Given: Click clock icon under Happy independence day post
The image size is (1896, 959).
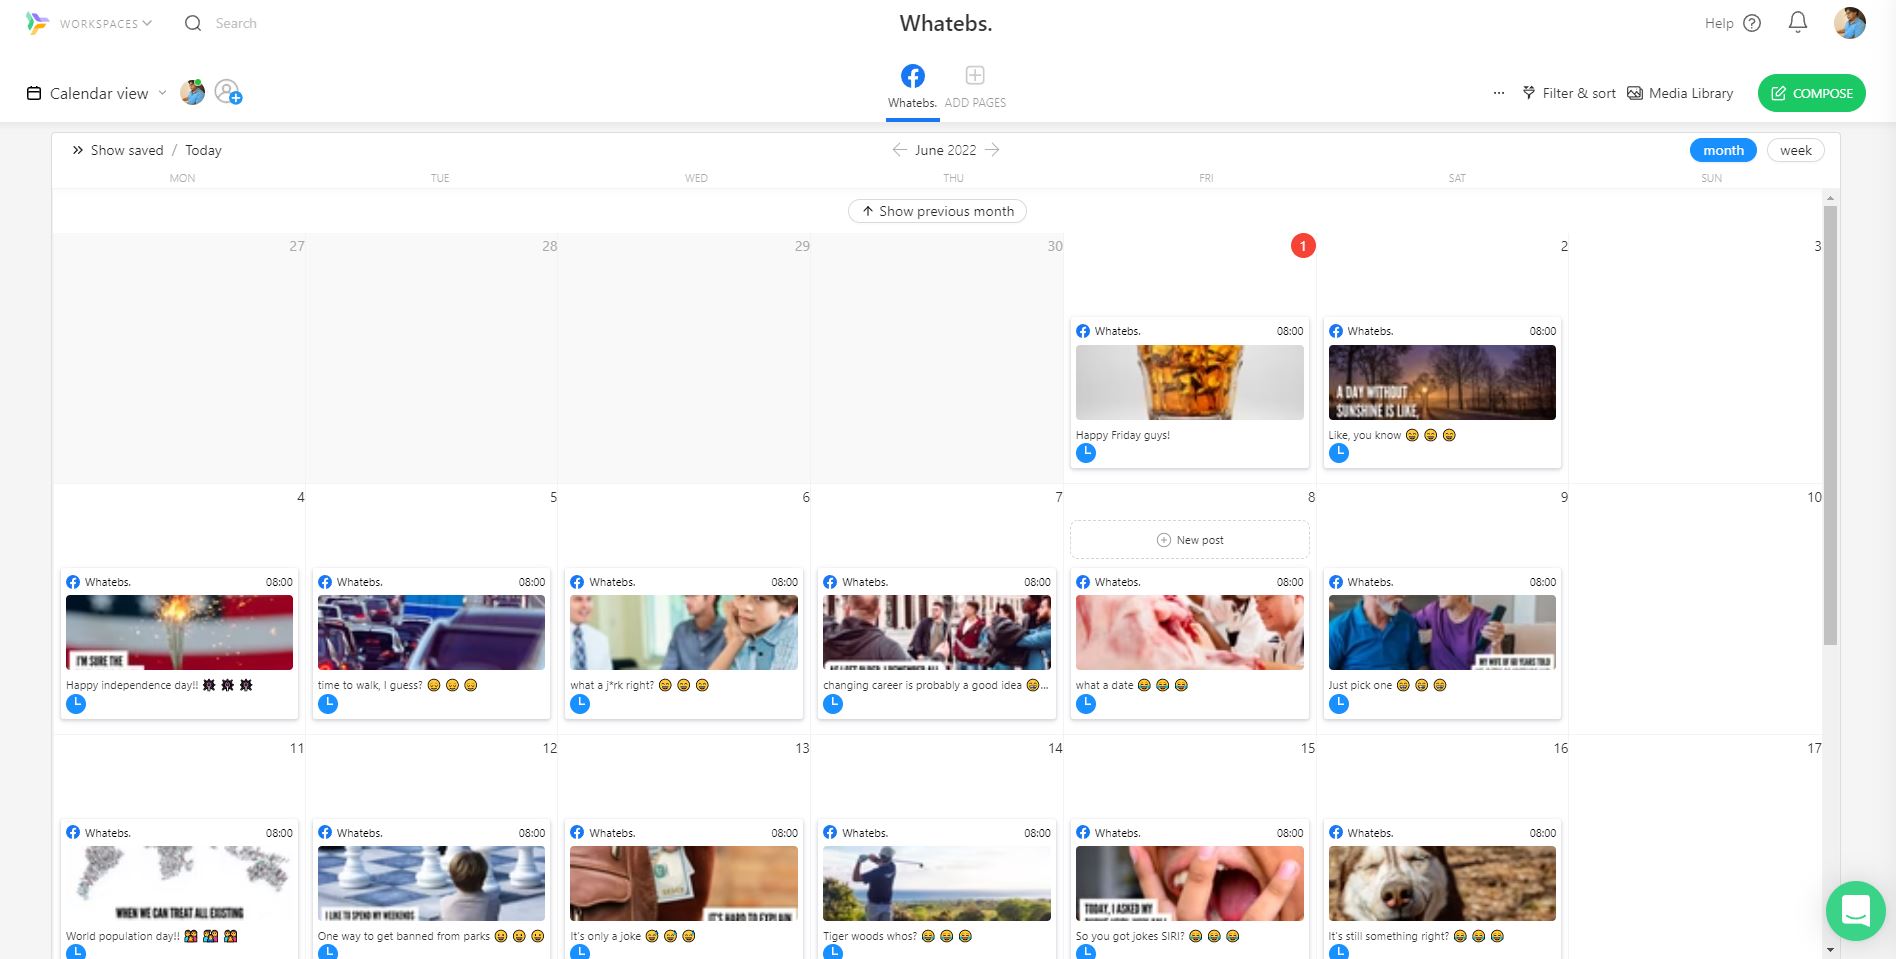Looking at the screenshot, I should tap(76, 704).
